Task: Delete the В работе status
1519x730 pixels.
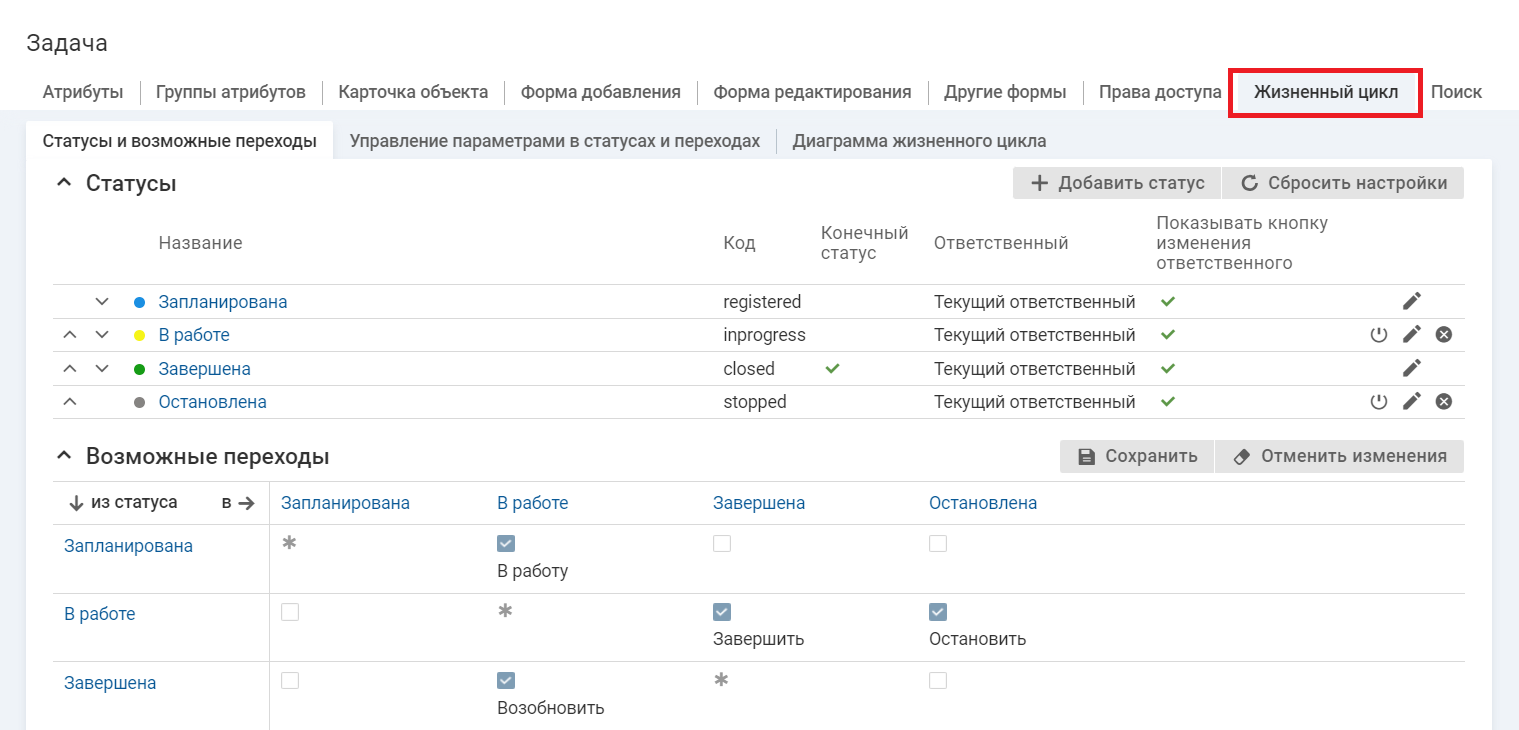Action: coord(1443,335)
